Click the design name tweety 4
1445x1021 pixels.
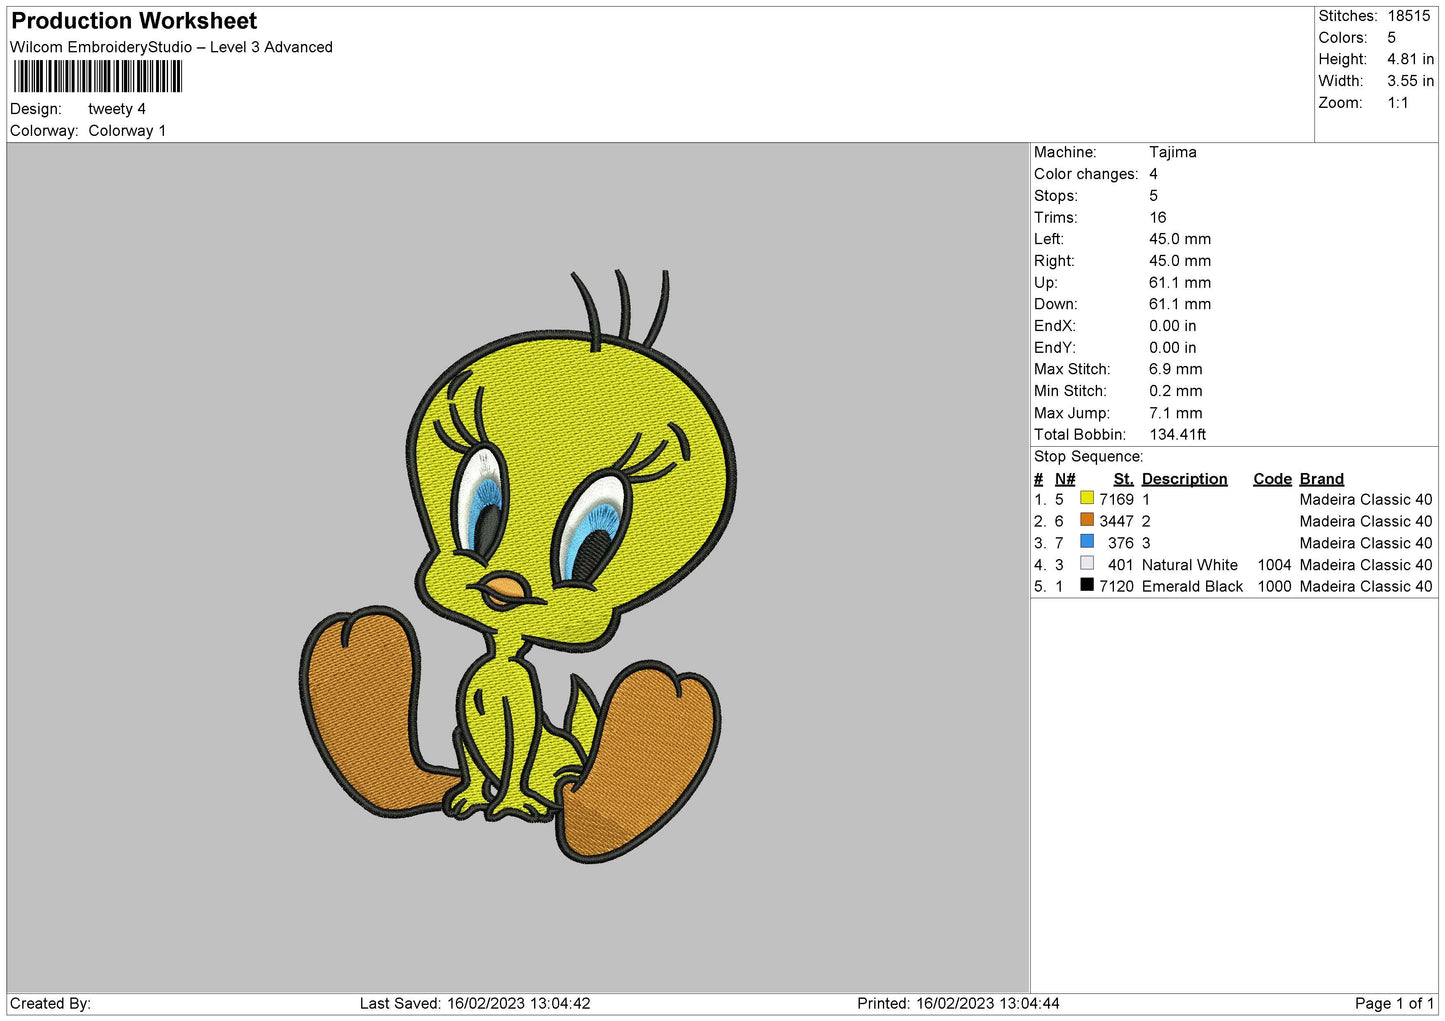point(117,109)
